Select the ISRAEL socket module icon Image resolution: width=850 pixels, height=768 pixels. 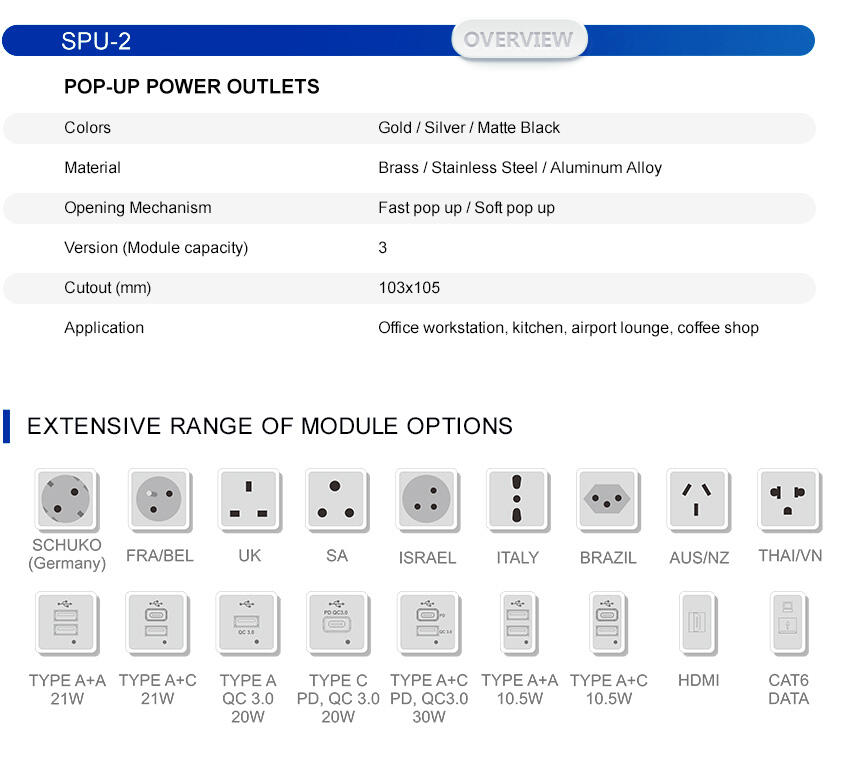pyautogui.click(x=427, y=499)
